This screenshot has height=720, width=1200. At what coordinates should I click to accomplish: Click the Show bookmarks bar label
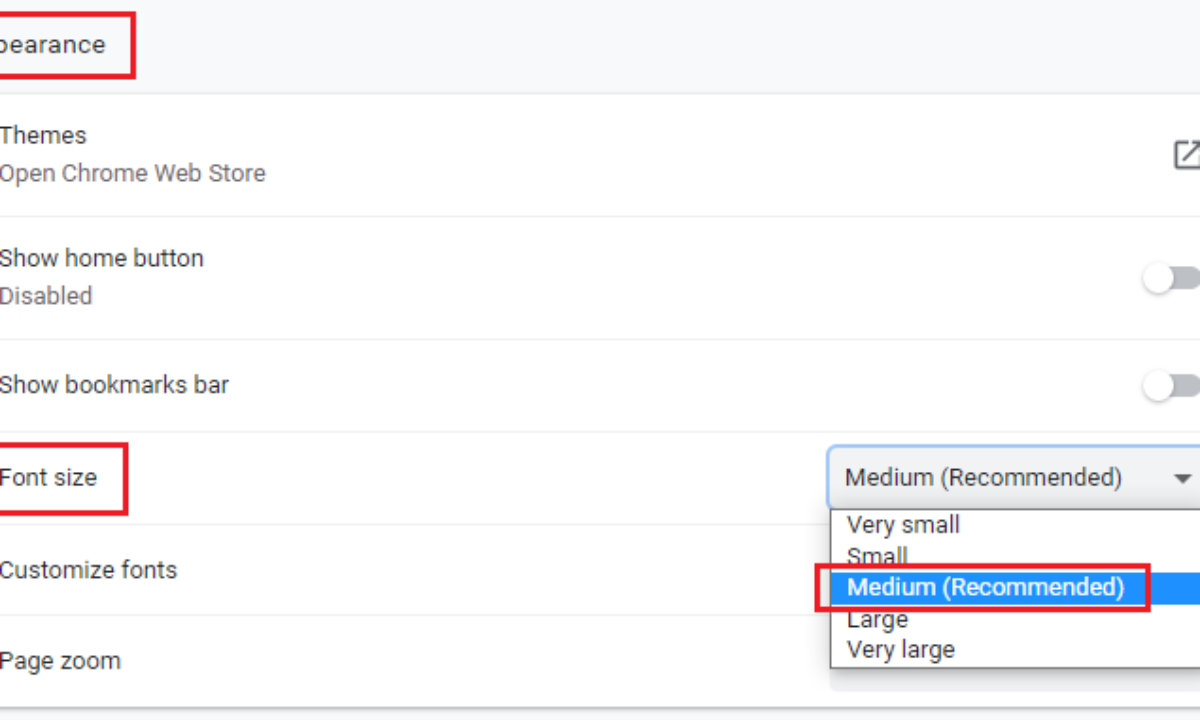pos(114,385)
